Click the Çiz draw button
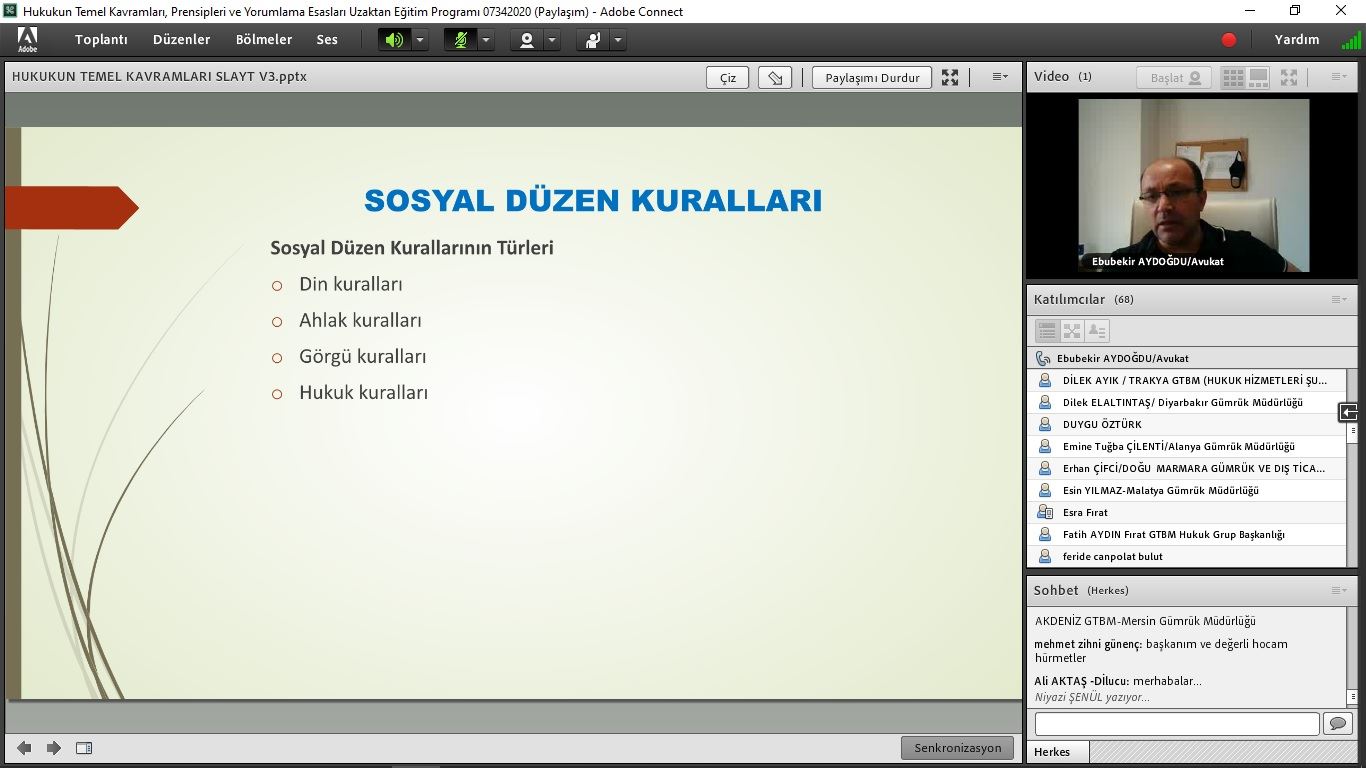The image size is (1366, 768). [x=728, y=78]
